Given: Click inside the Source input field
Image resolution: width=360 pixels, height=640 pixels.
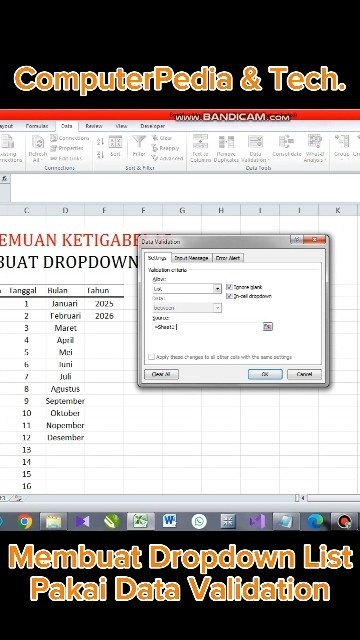Looking at the screenshot, I should click(x=207, y=327).
